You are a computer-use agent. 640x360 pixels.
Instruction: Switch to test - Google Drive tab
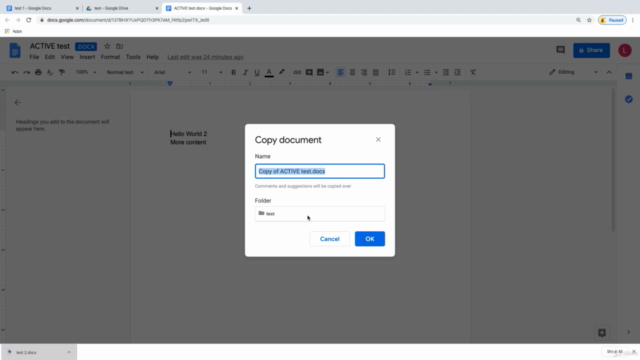click(122, 8)
